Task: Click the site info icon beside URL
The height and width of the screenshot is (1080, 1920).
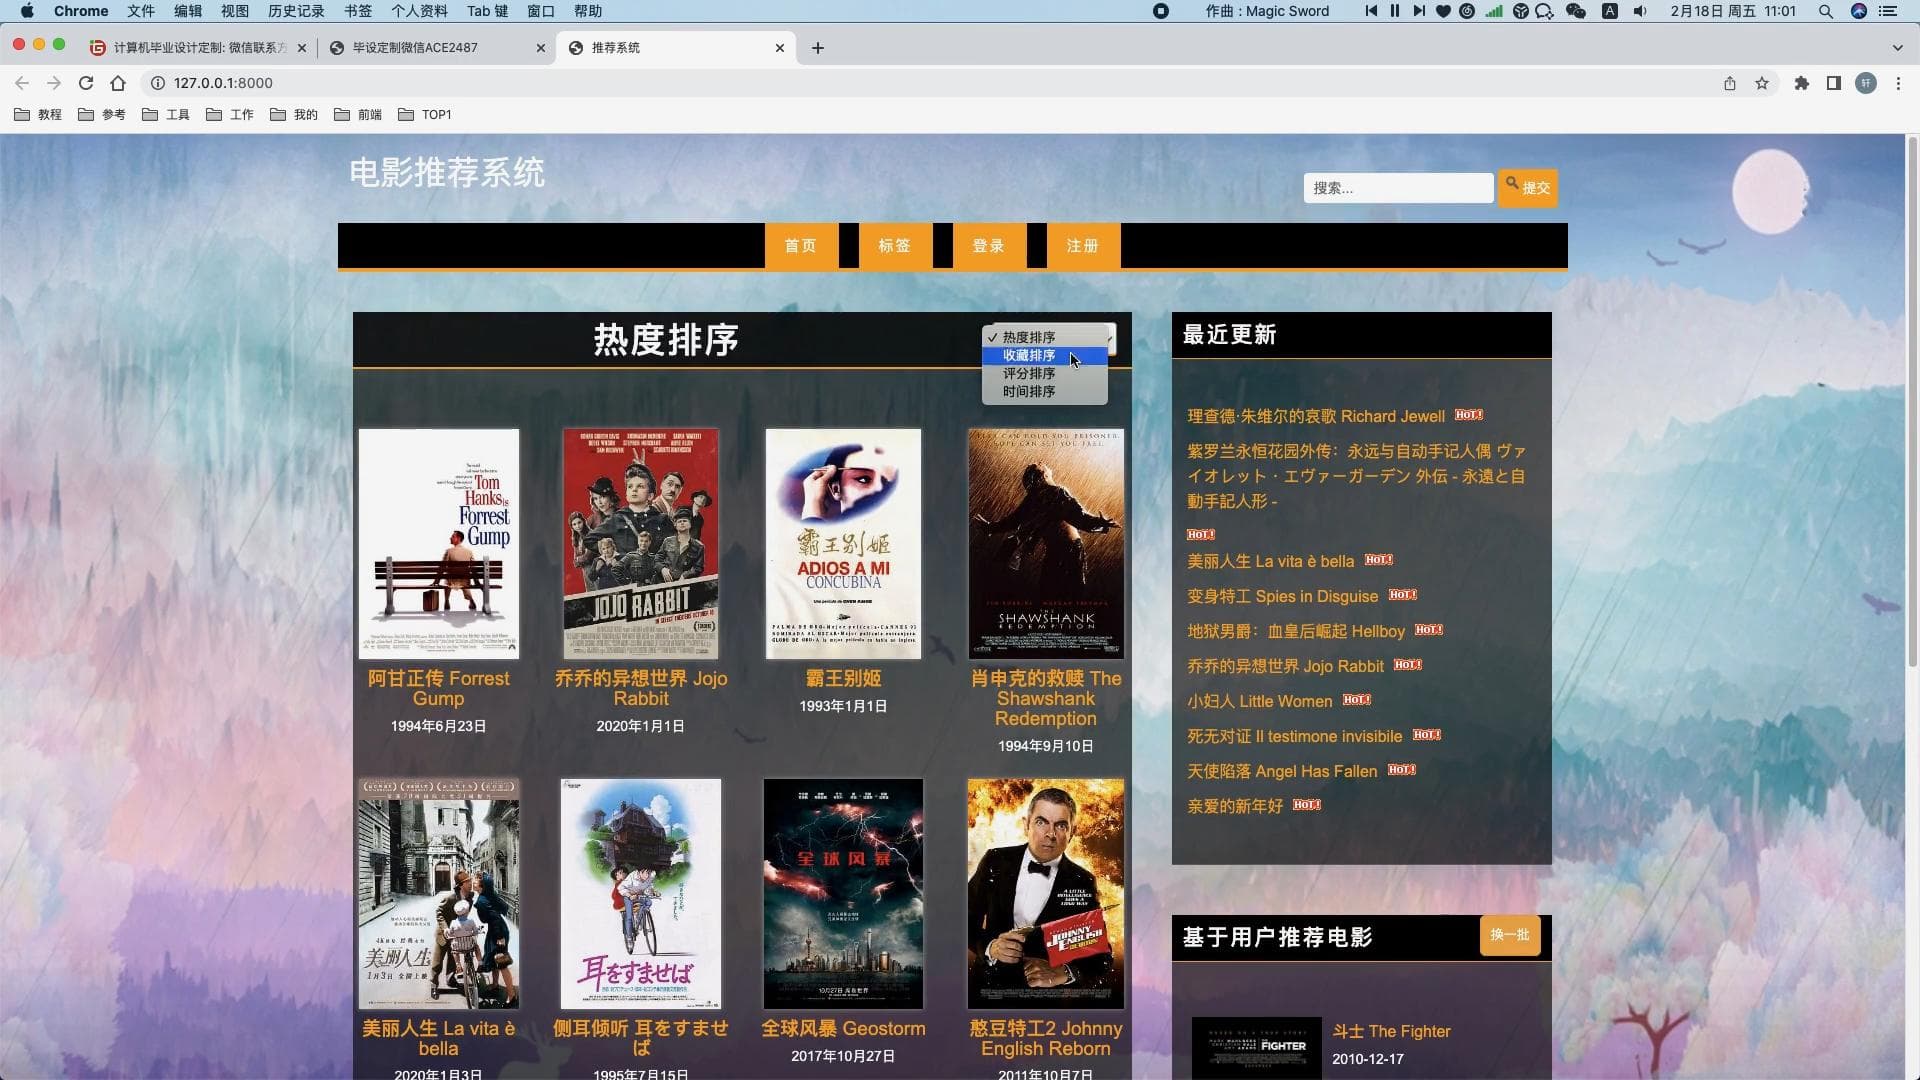Action: 157,83
